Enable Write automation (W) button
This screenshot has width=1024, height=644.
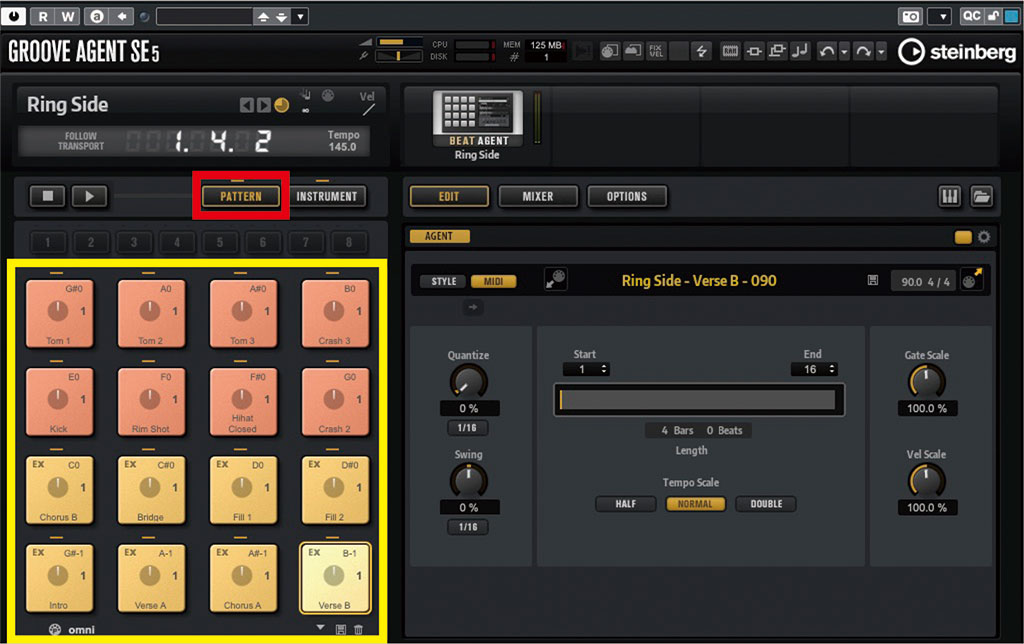[67, 16]
